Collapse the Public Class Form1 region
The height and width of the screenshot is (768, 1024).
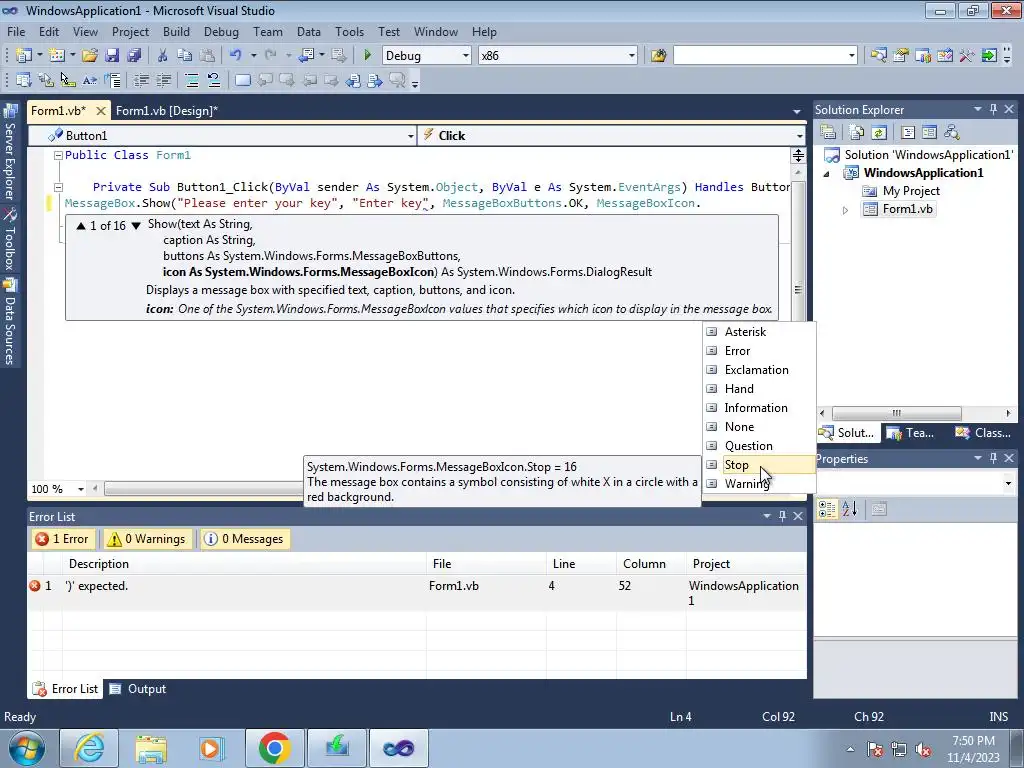(58, 155)
